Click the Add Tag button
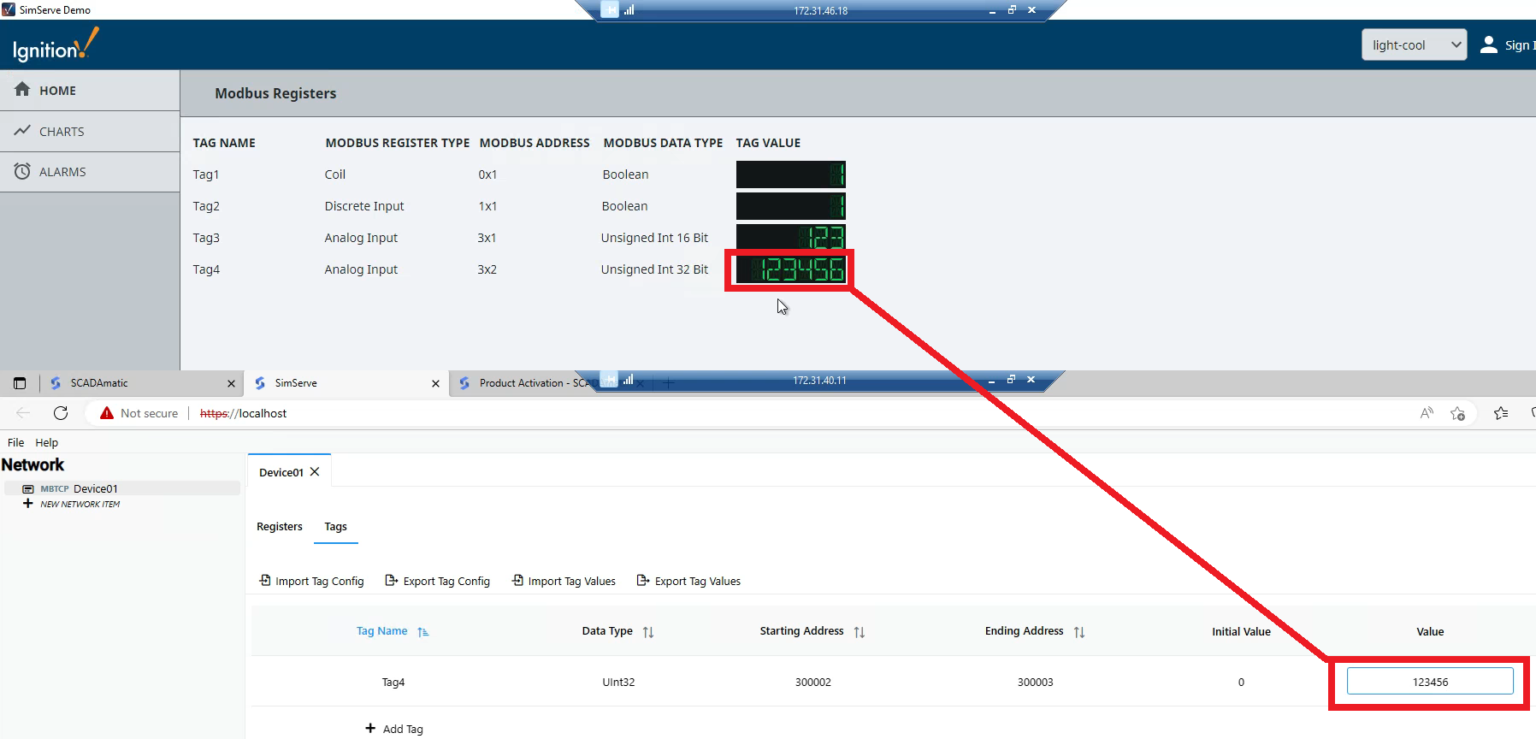This screenshot has width=1536, height=739. (394, 728)
